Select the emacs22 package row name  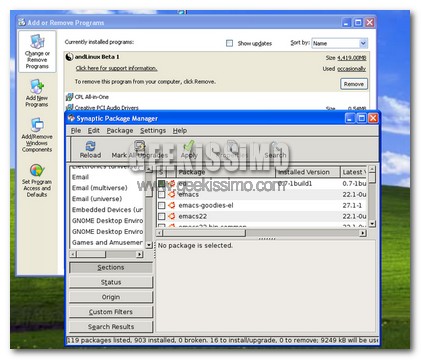click(x=193, y=216)
